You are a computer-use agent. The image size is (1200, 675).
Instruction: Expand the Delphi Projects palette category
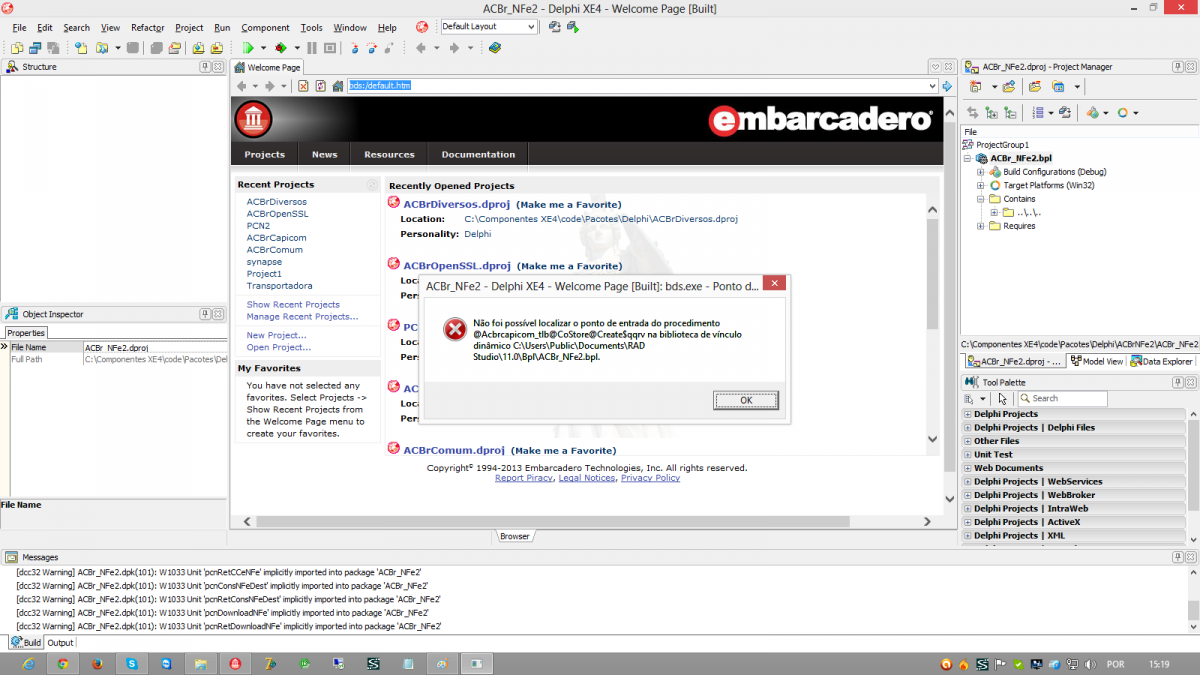point(968,414)
